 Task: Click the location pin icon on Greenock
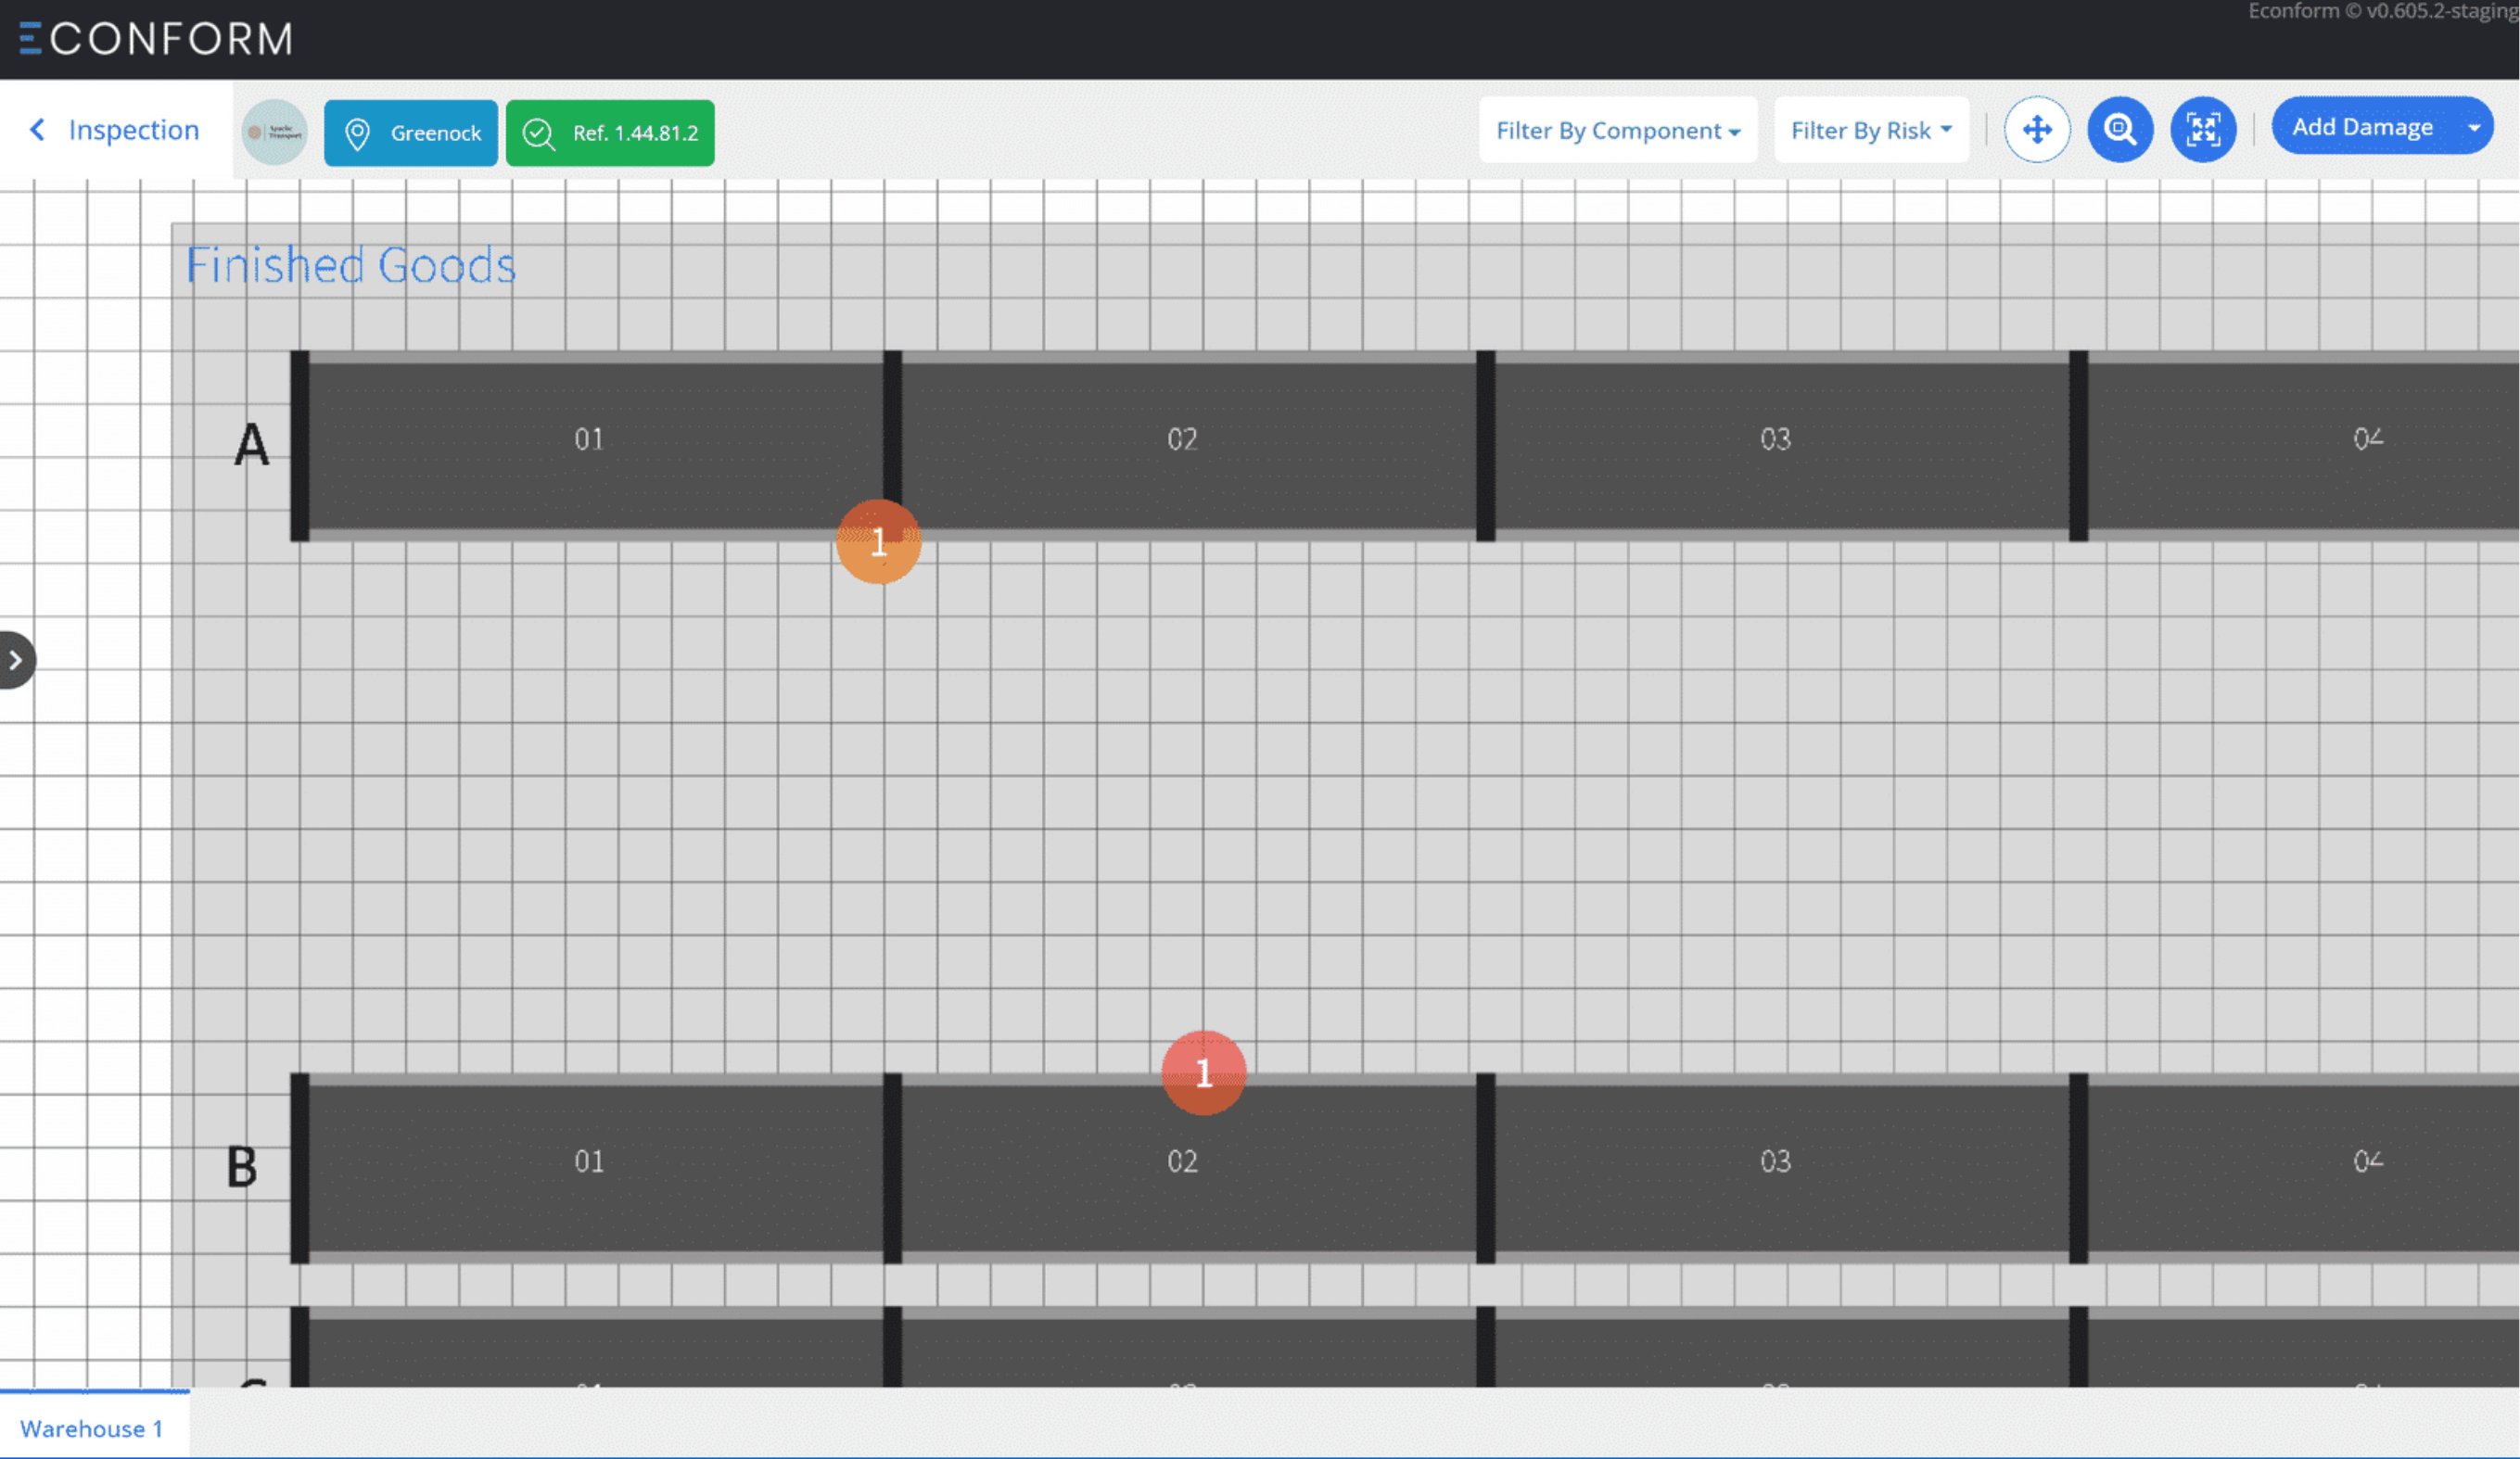click(x=357, y=133)
